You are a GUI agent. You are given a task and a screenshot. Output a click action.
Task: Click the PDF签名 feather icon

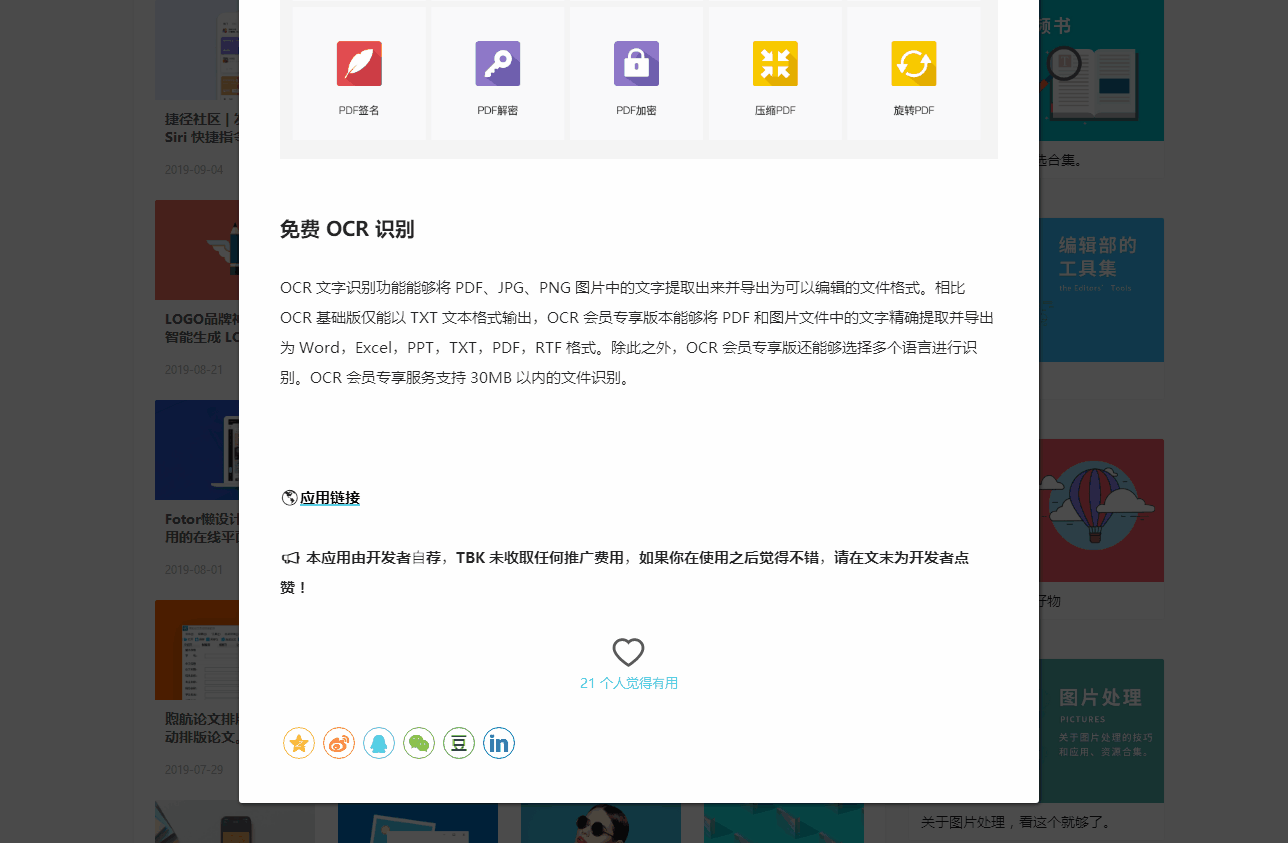point(359,64)
